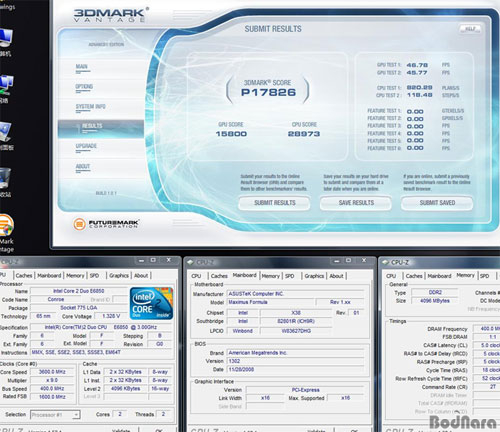Click the Core Speed value 3600.0 MHz
This screenshot has height=432, width=500.
tap(52, 372)
